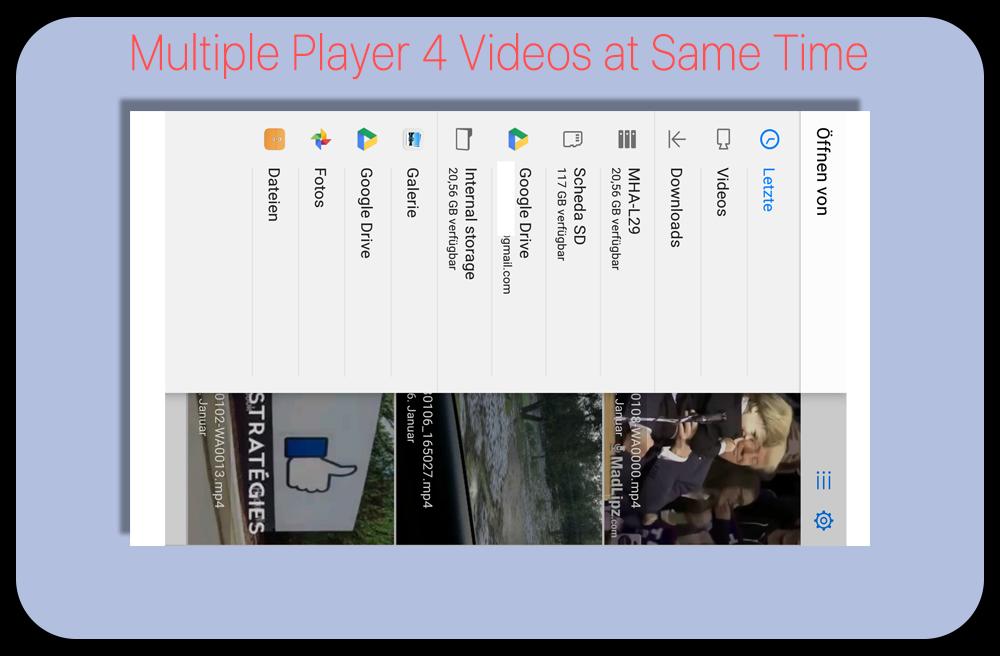Image resolution: width=1000 pixels, height=656 pixels.
Task: Open the Dateien label
Action: (273, 194)
